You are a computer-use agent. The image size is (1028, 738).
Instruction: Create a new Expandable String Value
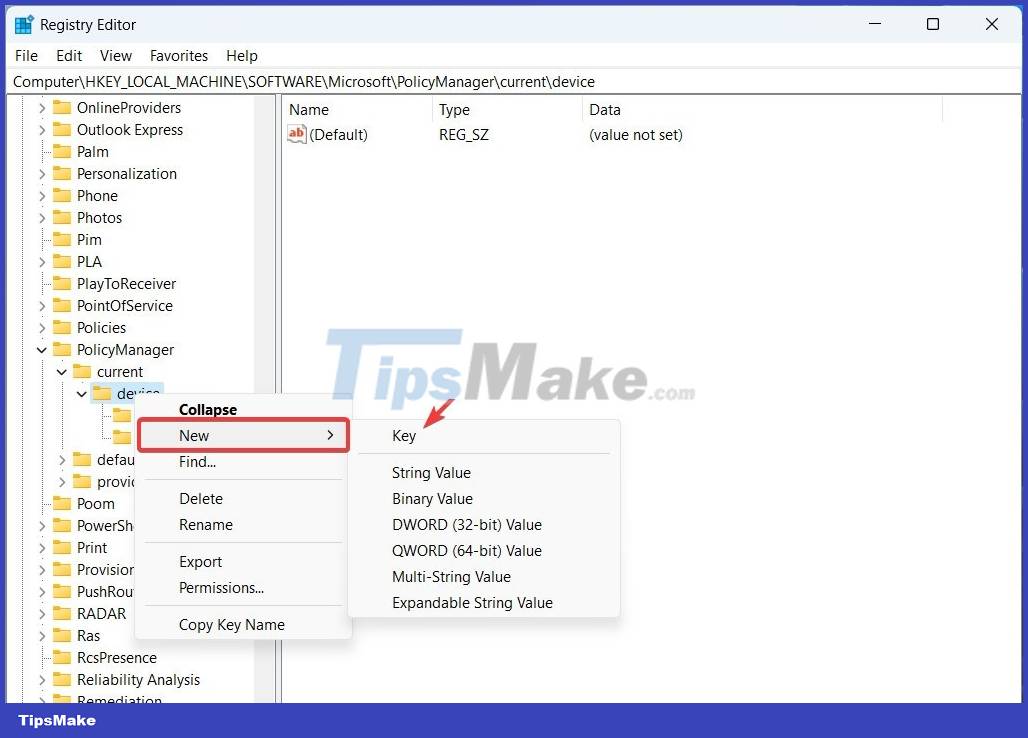(x=484, y=603)
